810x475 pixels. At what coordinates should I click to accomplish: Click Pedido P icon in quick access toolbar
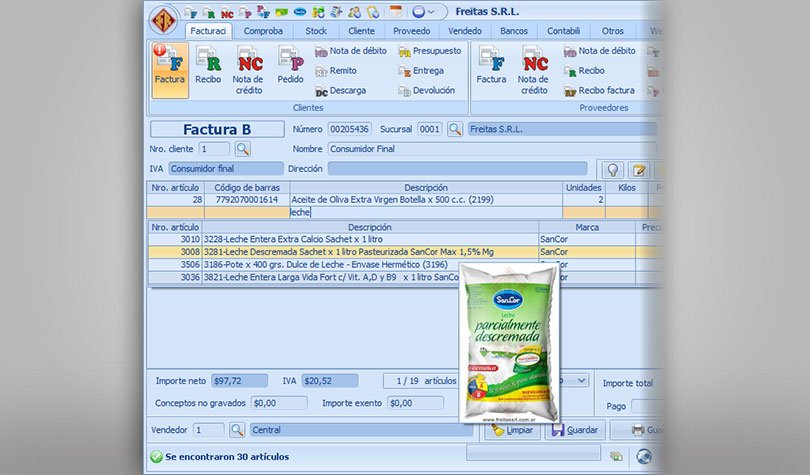(245, 12)
